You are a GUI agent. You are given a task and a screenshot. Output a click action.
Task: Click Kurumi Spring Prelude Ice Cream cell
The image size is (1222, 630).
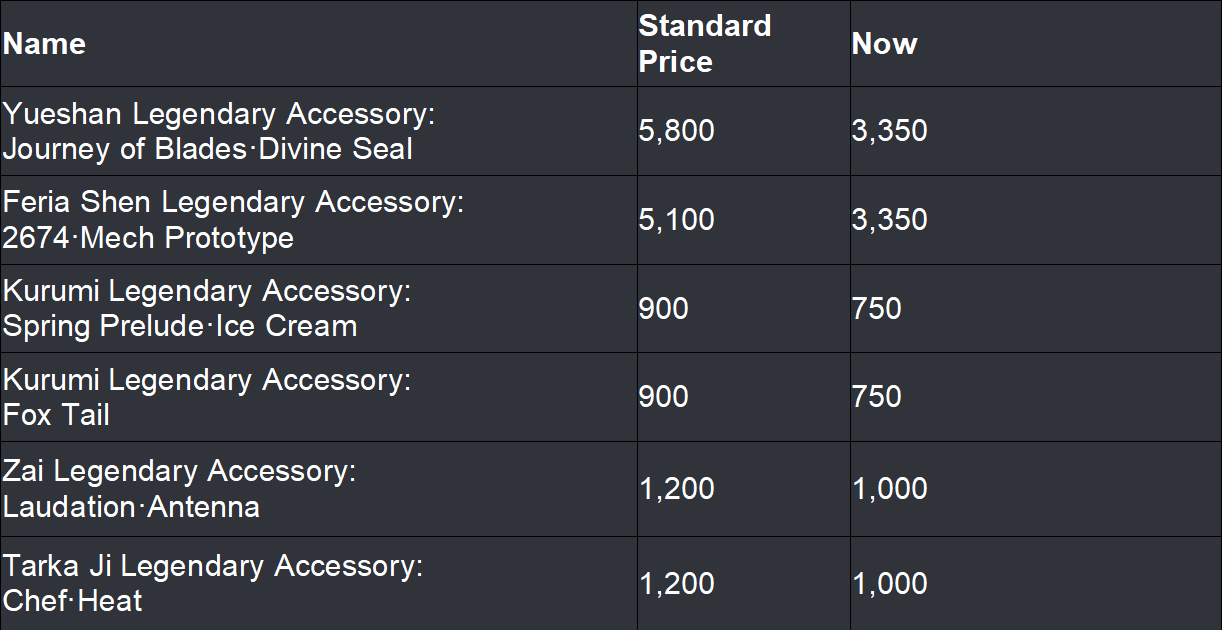coord(207,309)
